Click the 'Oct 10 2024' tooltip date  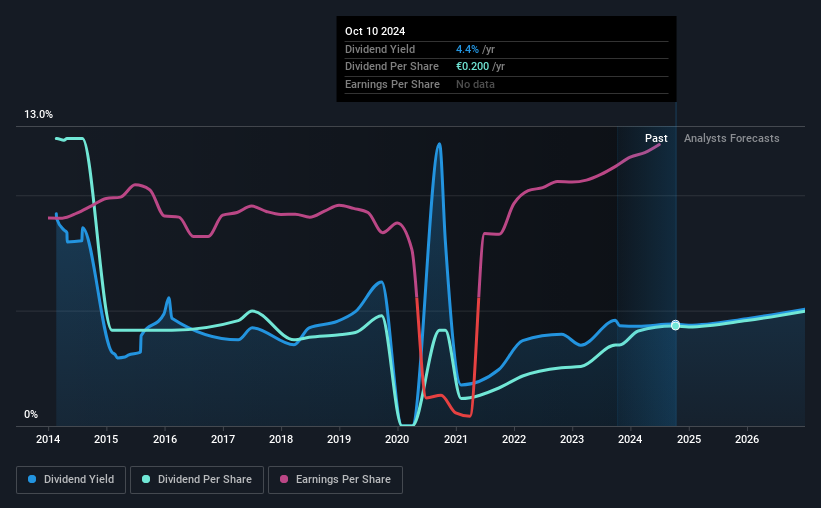(375, 31)
